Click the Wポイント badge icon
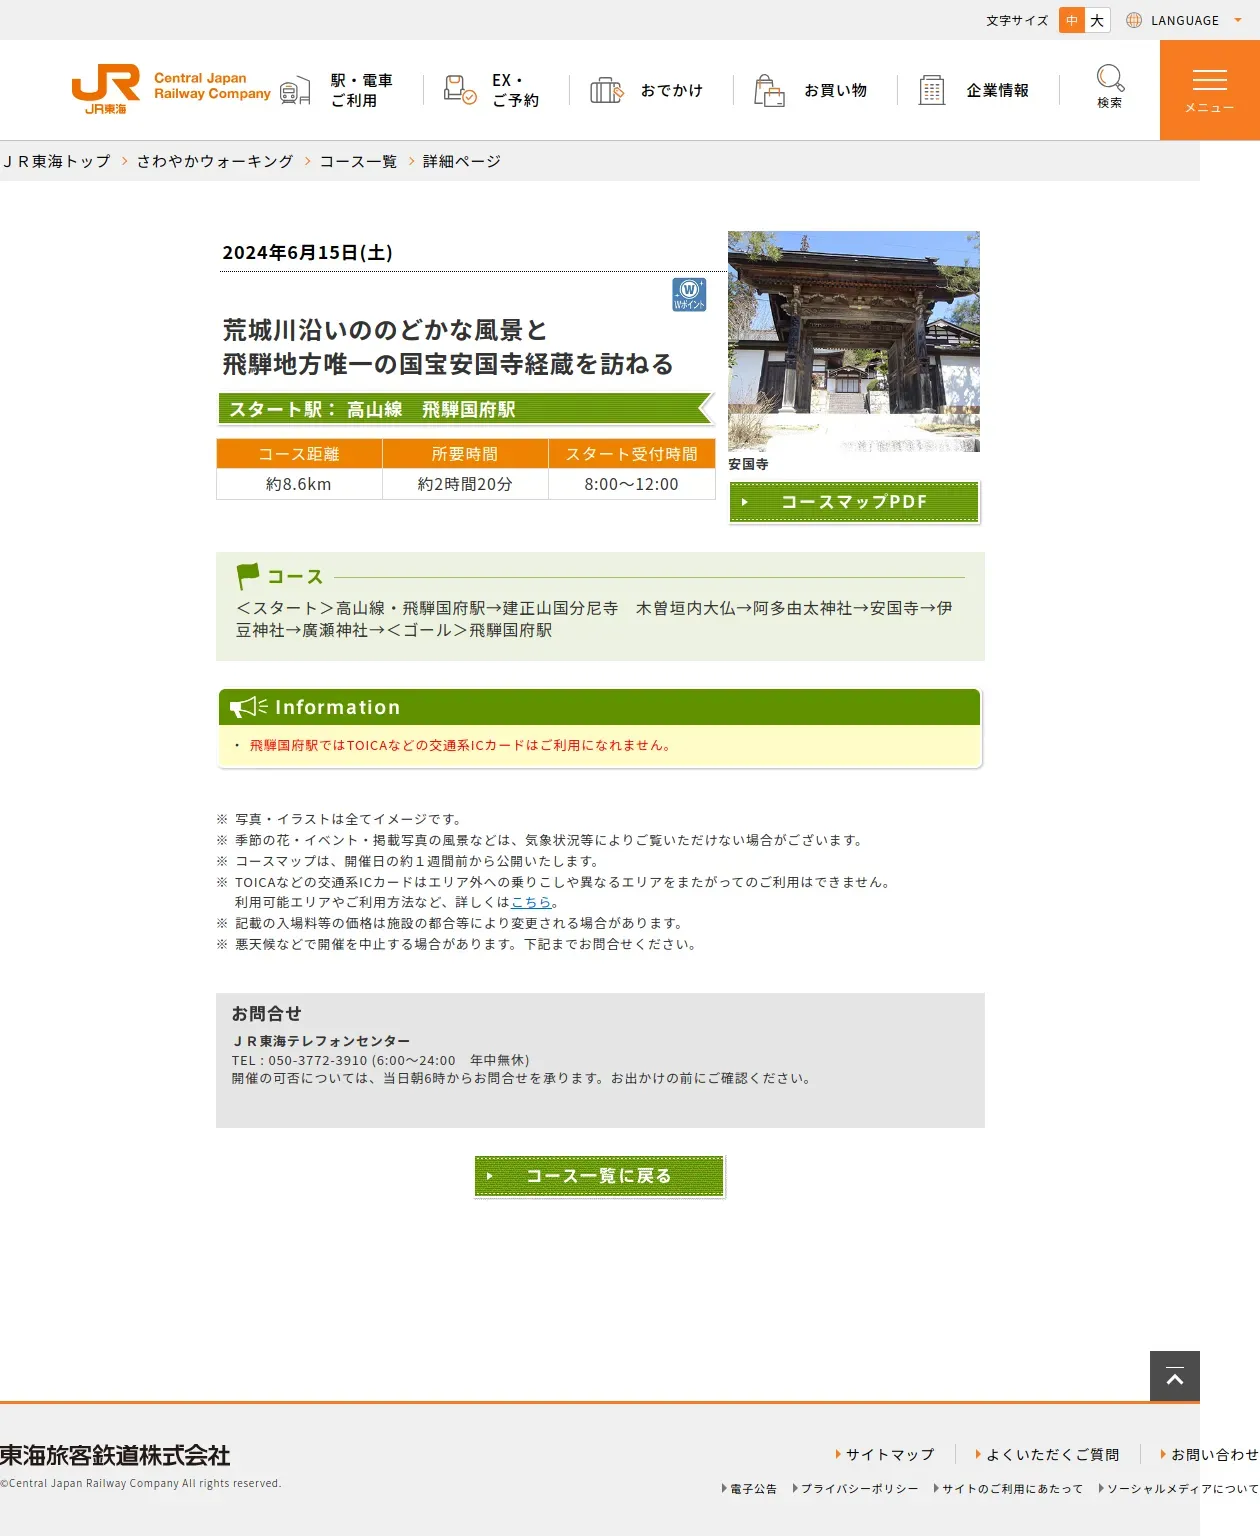Screen dimensions: 1260x1536 (689, 294)
